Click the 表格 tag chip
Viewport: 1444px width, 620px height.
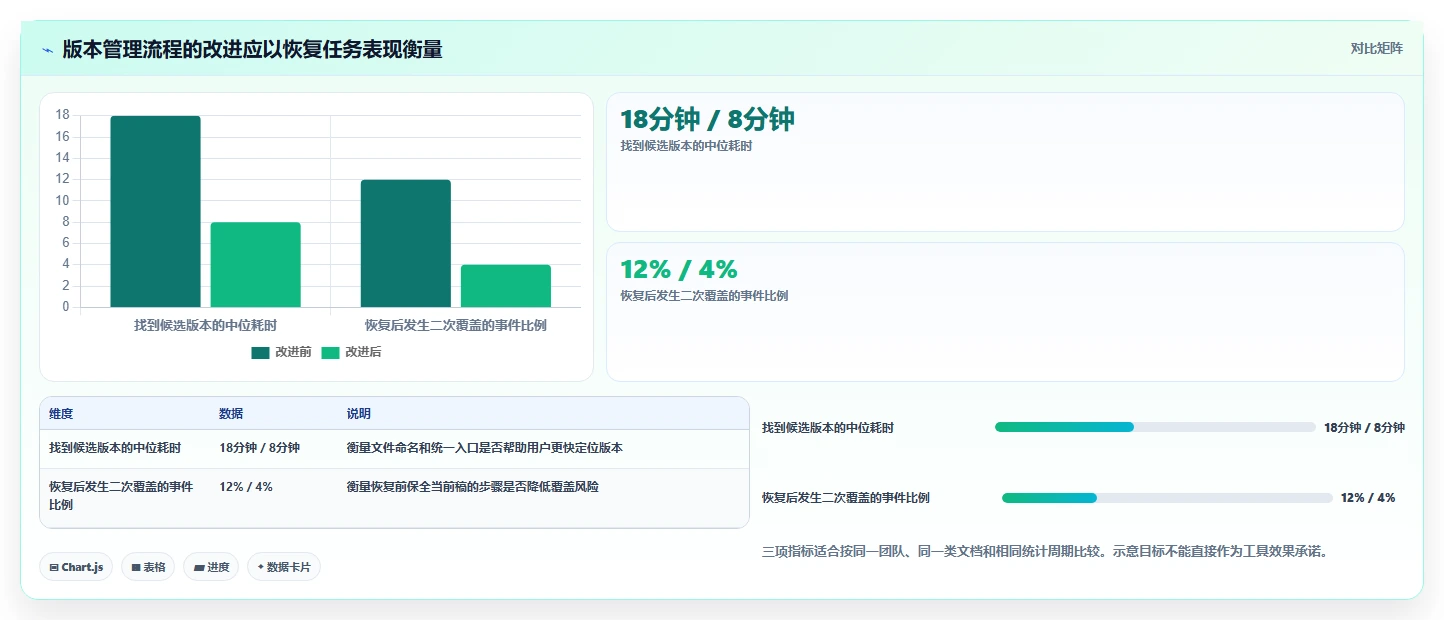tap(148, 567)
